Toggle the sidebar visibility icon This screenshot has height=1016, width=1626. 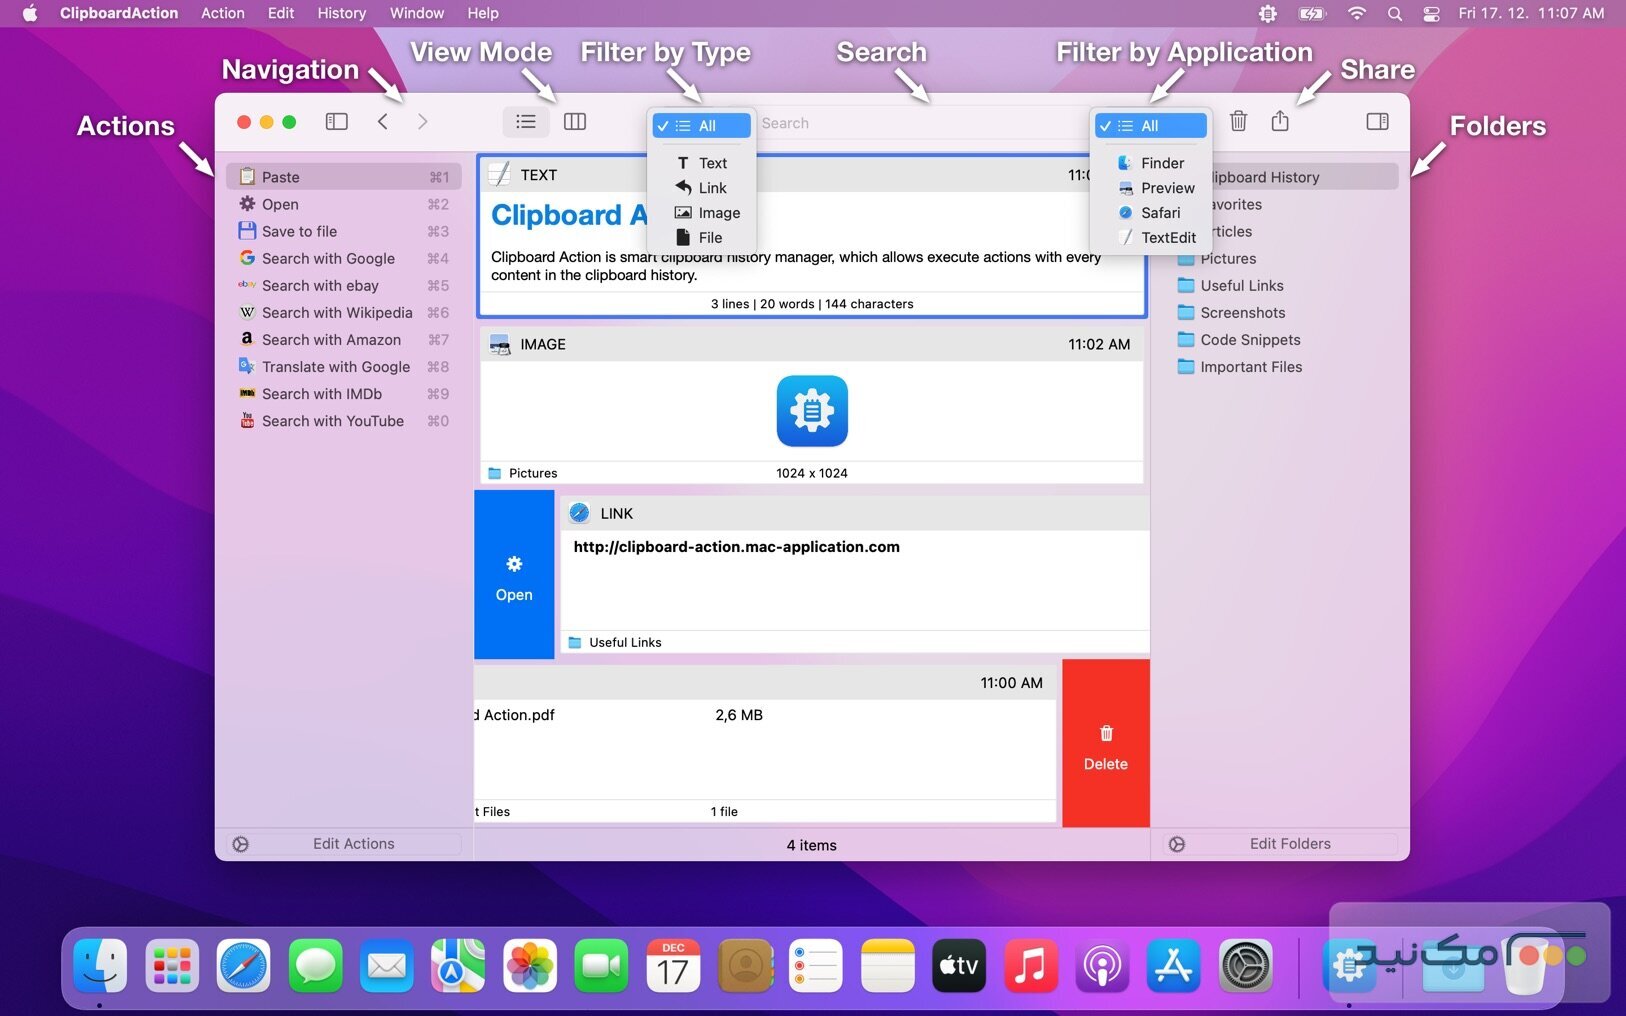pos(336,121)
